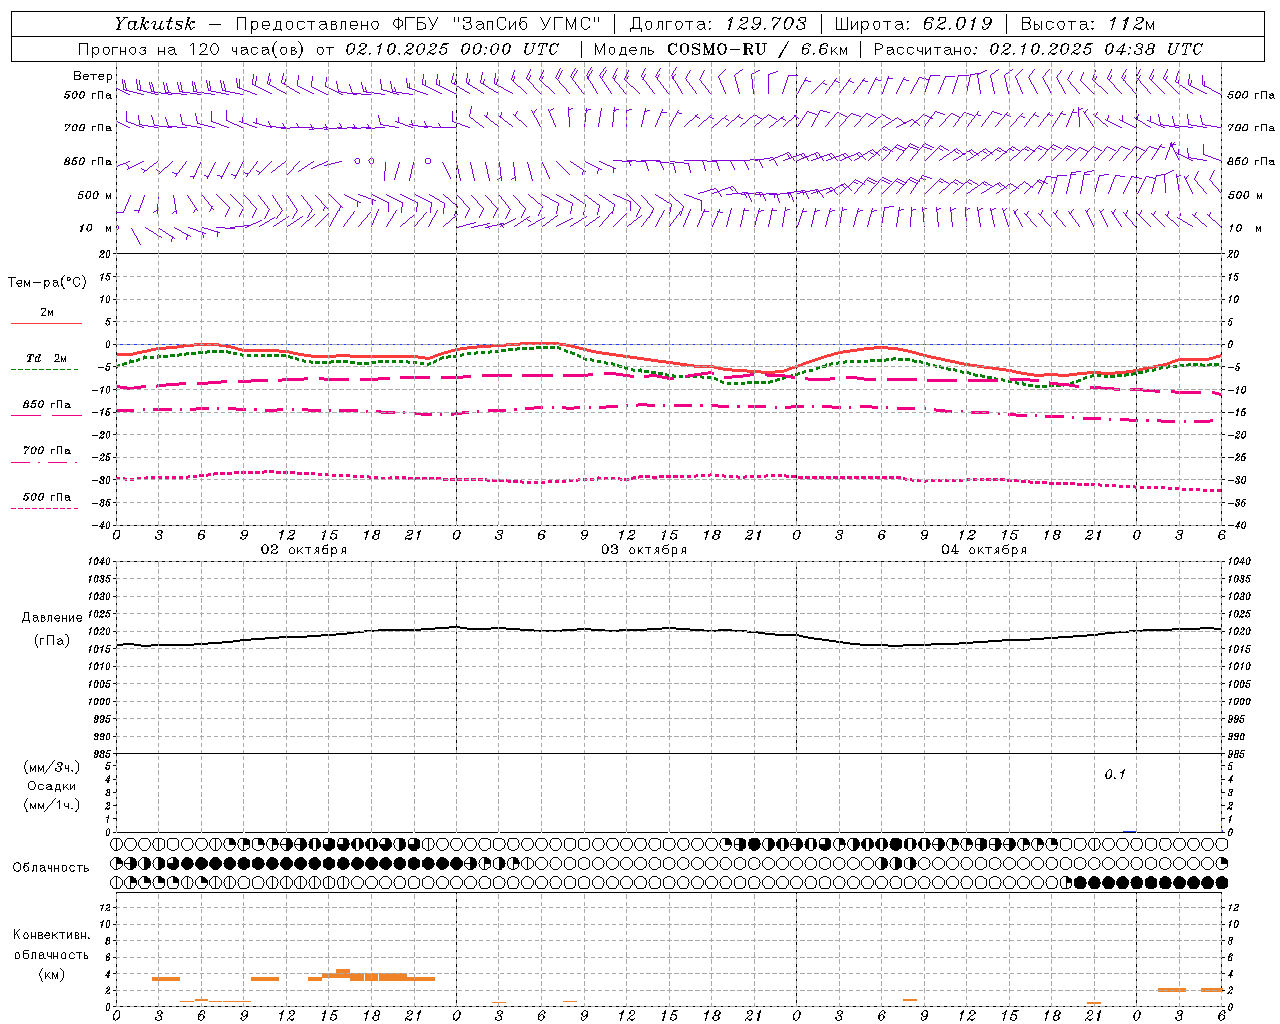Viewport: 1280px width, 1024px height.
Task: Click the 'Рассчитано: 02.10.2025 04:38 UTC' timestamp
Action: (1038, 49)
